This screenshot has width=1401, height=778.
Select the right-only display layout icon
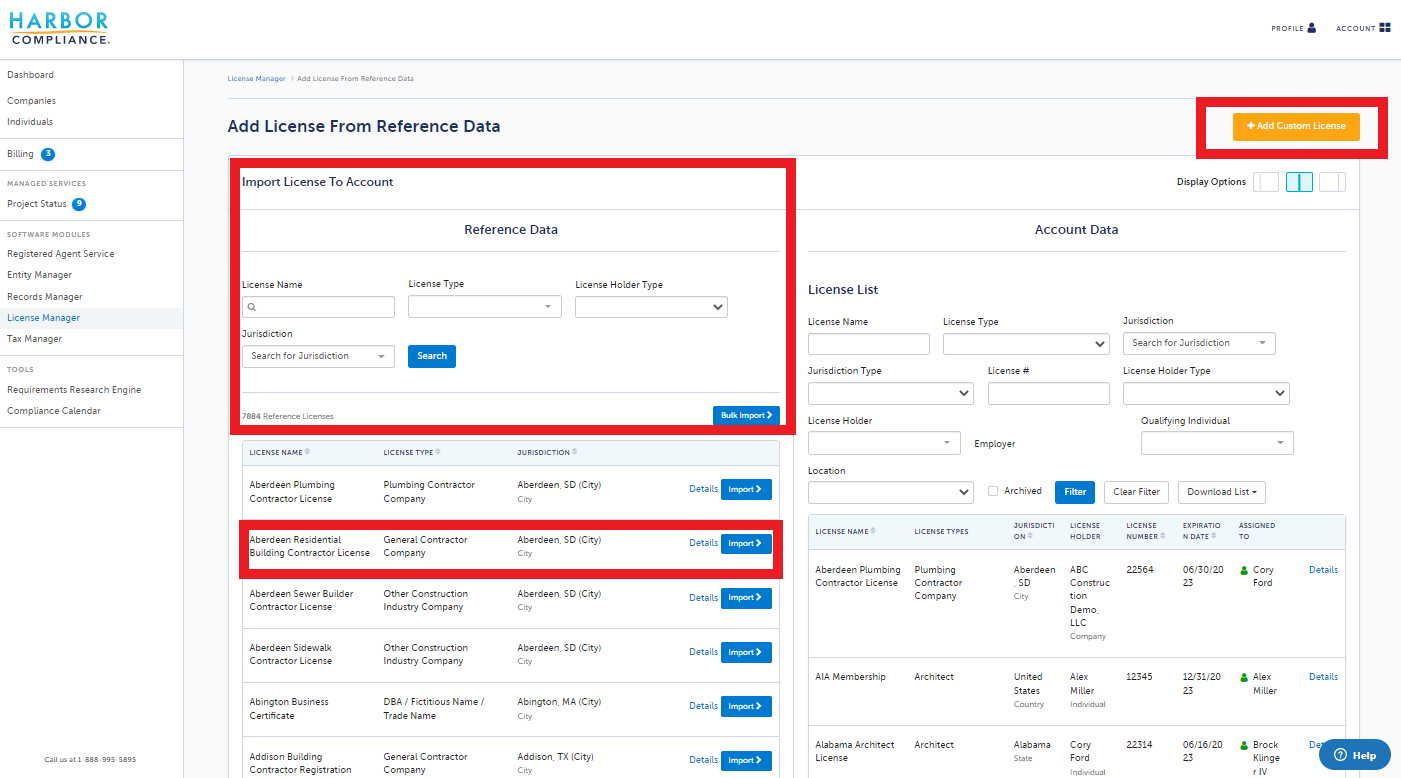(1332, 182)
